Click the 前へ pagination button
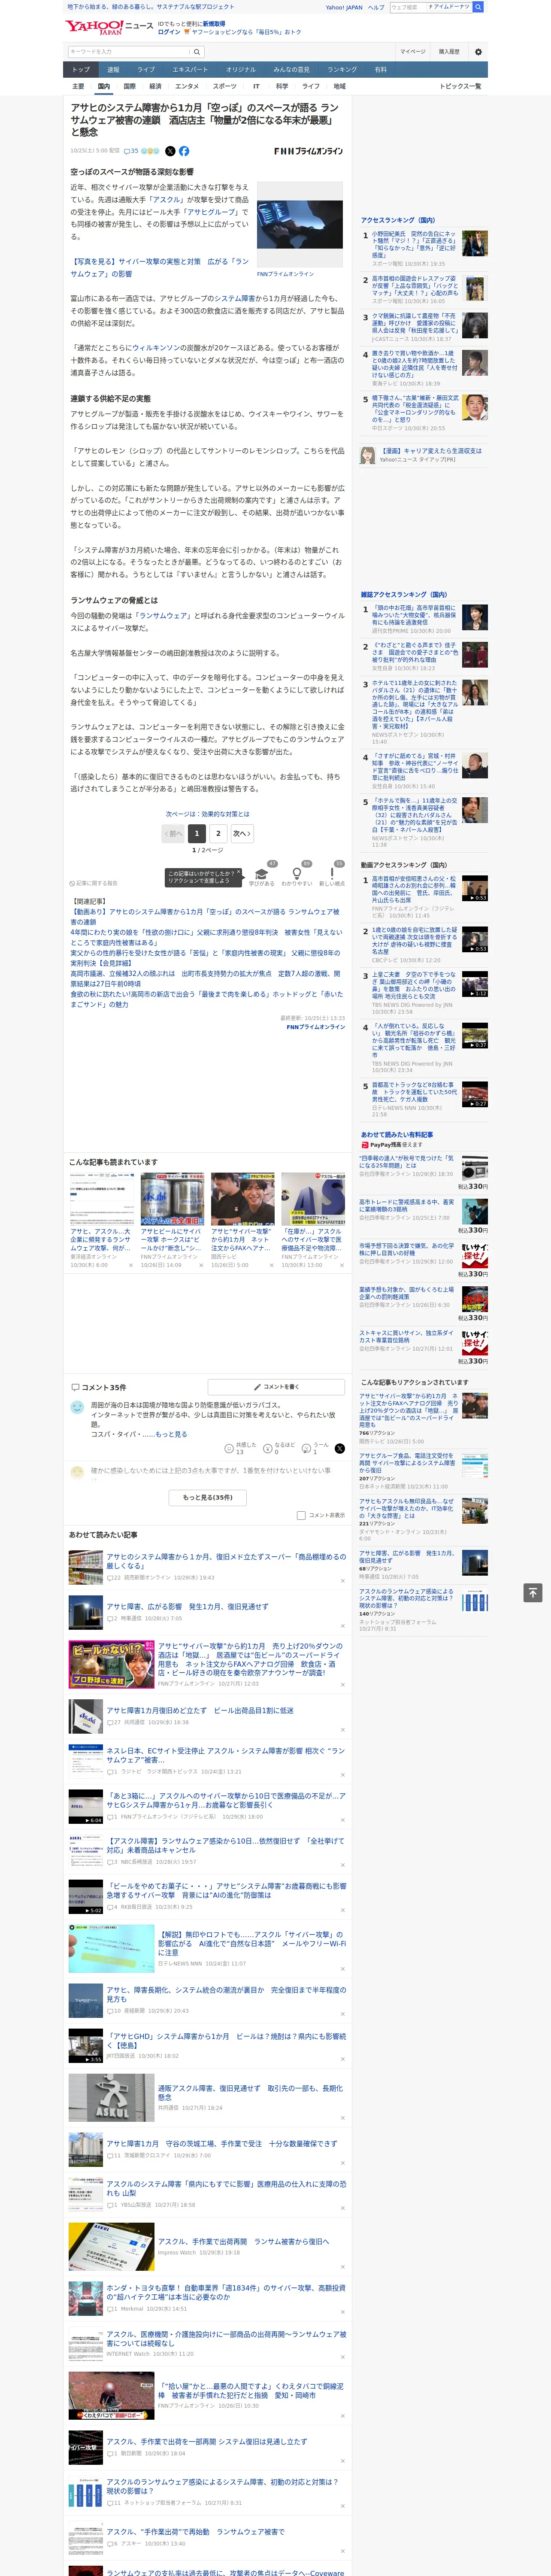Screen dimensions: 551x2576 pyautogui.click(x=173, y=833)
